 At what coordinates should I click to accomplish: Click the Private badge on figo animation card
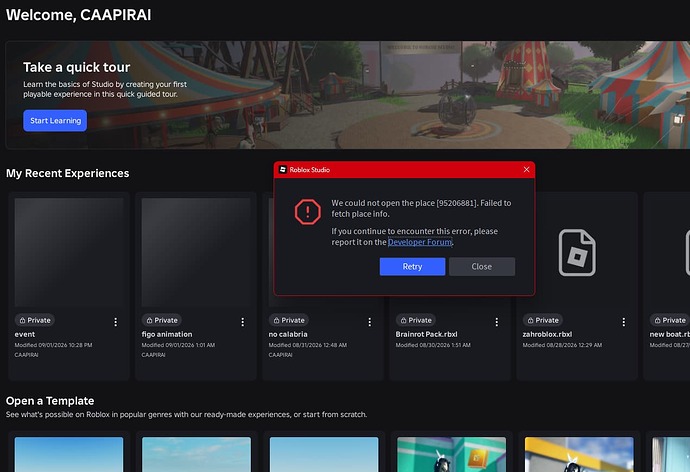pyautogui.click(x=162, y=320)
